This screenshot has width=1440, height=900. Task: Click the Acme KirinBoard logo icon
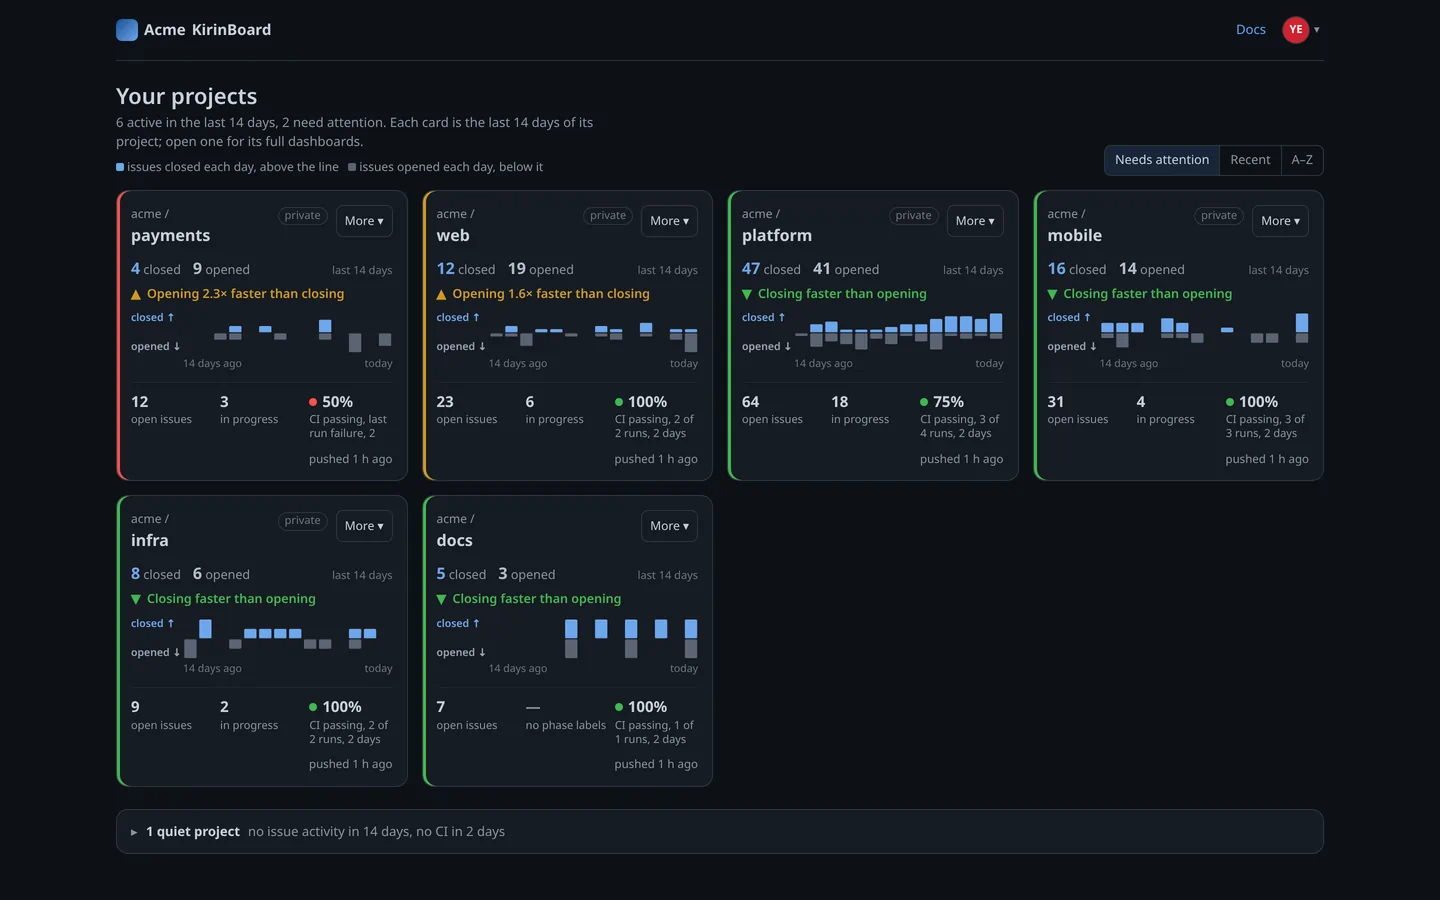(x=127, y=30)
